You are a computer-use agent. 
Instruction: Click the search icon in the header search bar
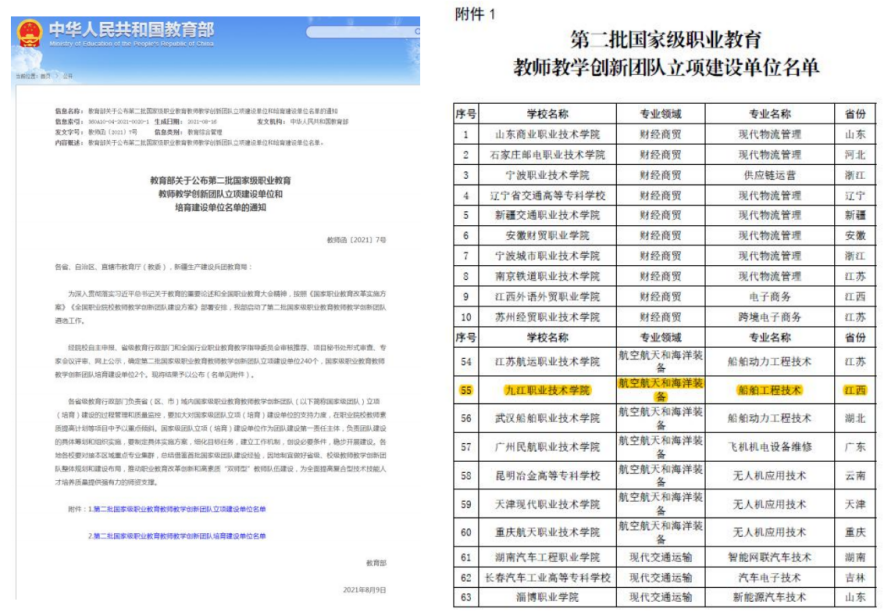417,31
